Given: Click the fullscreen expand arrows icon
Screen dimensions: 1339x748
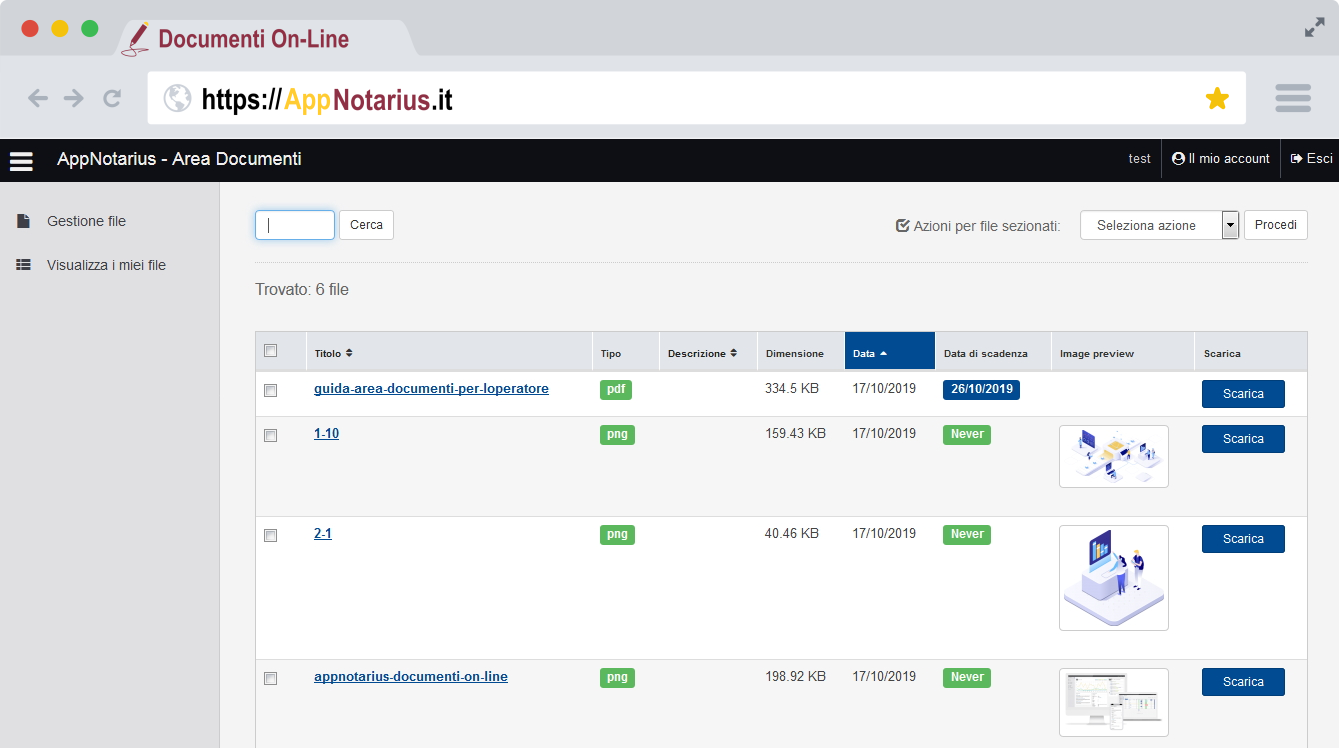Looking at the screenshot, I should 1314,28.
